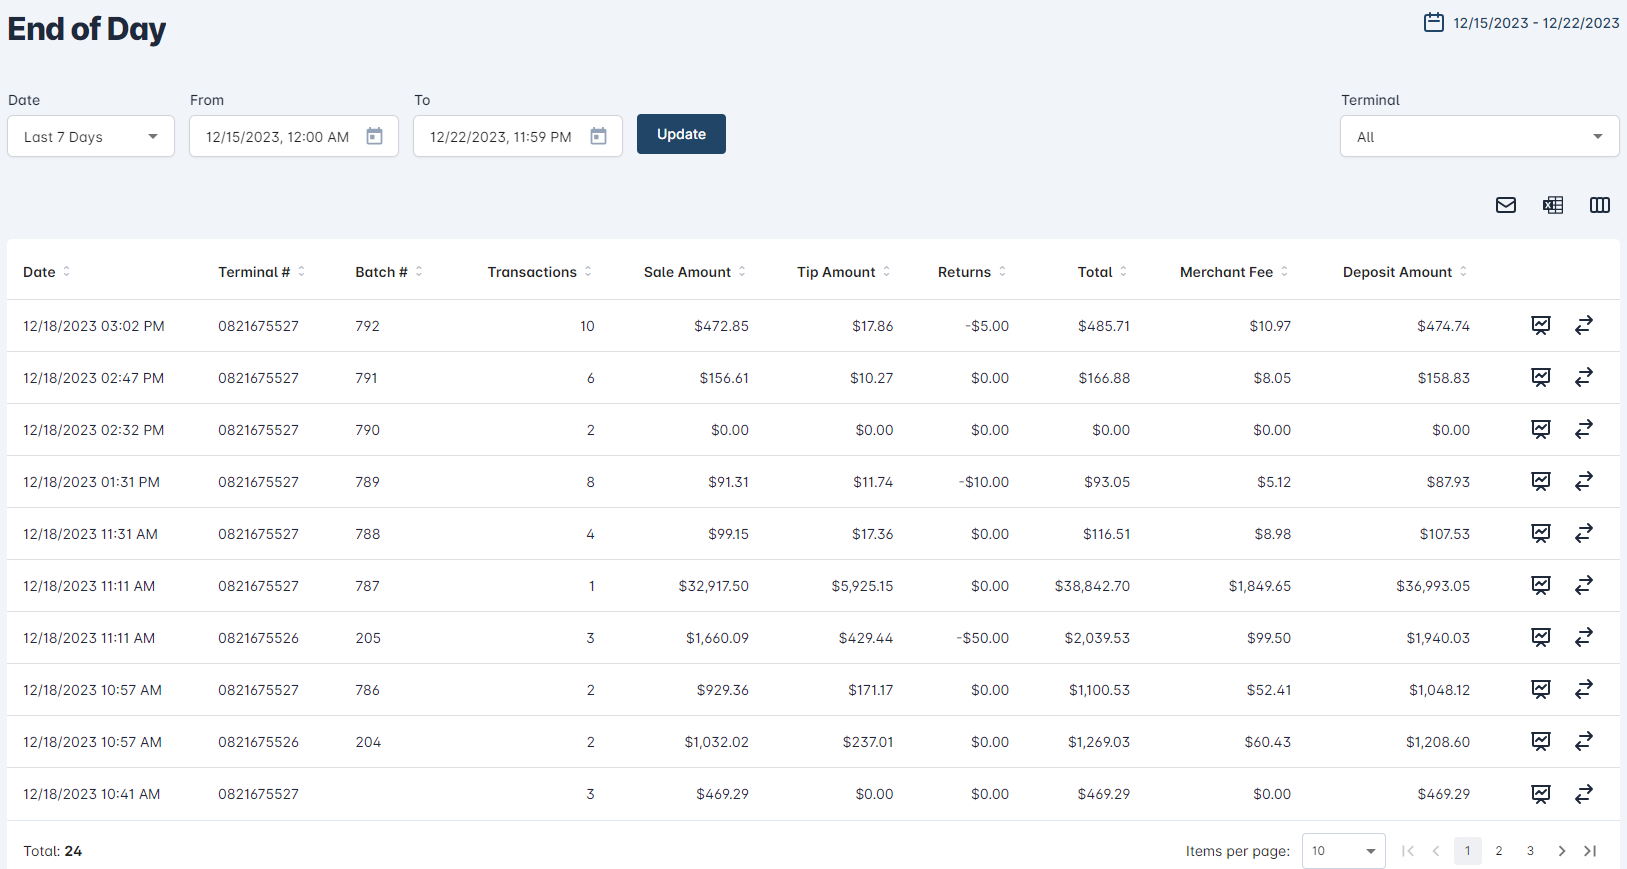Export table using the Excel icon

[1552, 205]
